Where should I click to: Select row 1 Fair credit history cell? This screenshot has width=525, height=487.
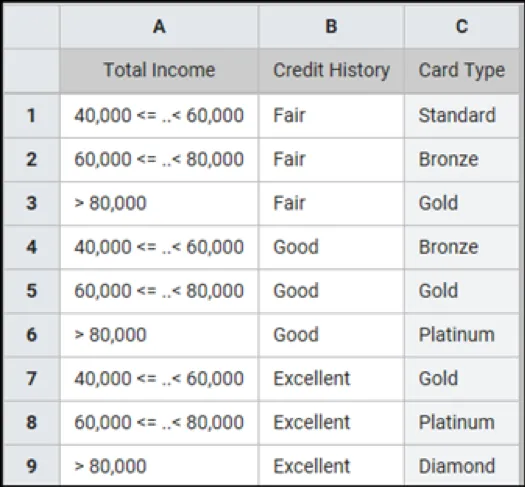(x=331, y=116)
